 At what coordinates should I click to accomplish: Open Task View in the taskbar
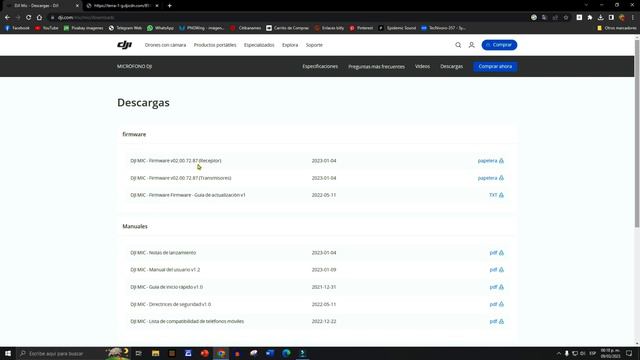pos(139,353)
